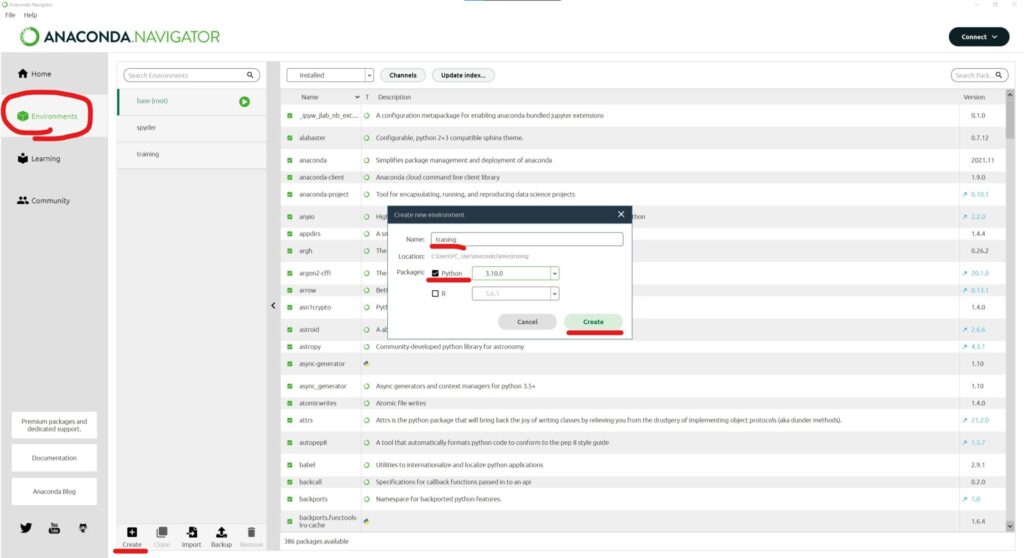Click the environment Name input field
Viewport: 1024px width, 558px height.
click(x=527, y=239)
